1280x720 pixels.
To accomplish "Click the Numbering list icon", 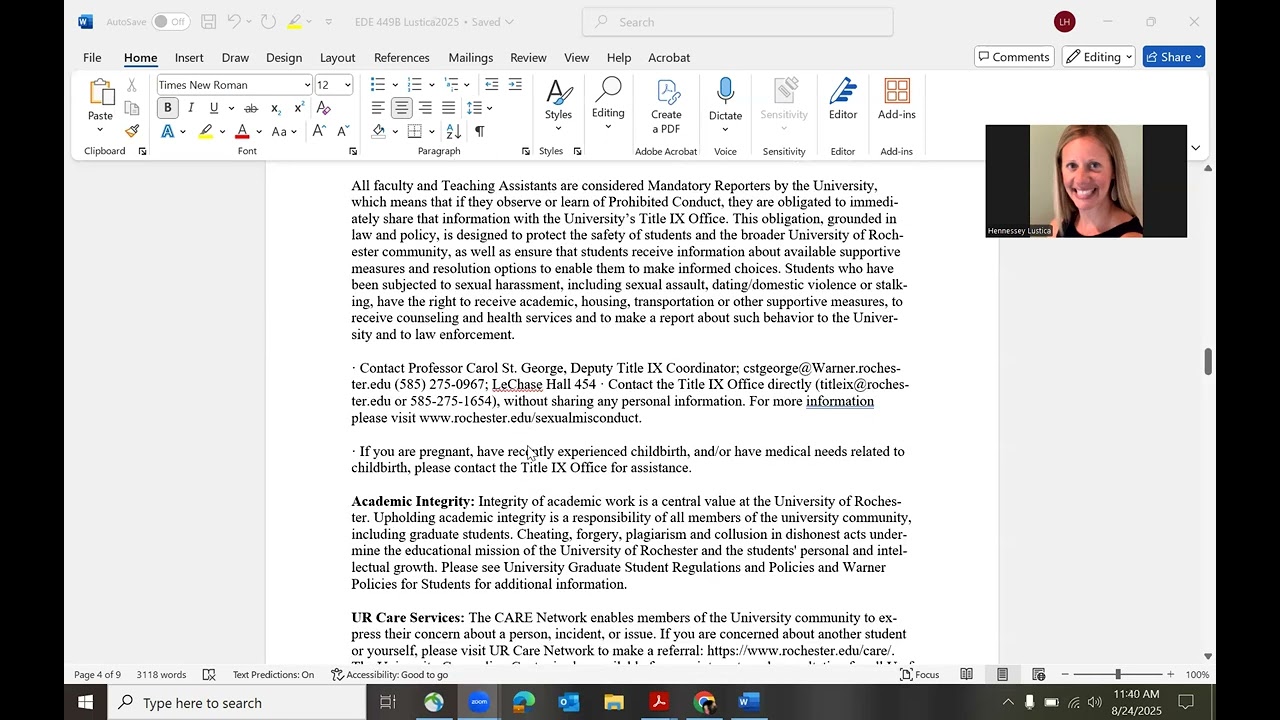I will click(414, 85).
